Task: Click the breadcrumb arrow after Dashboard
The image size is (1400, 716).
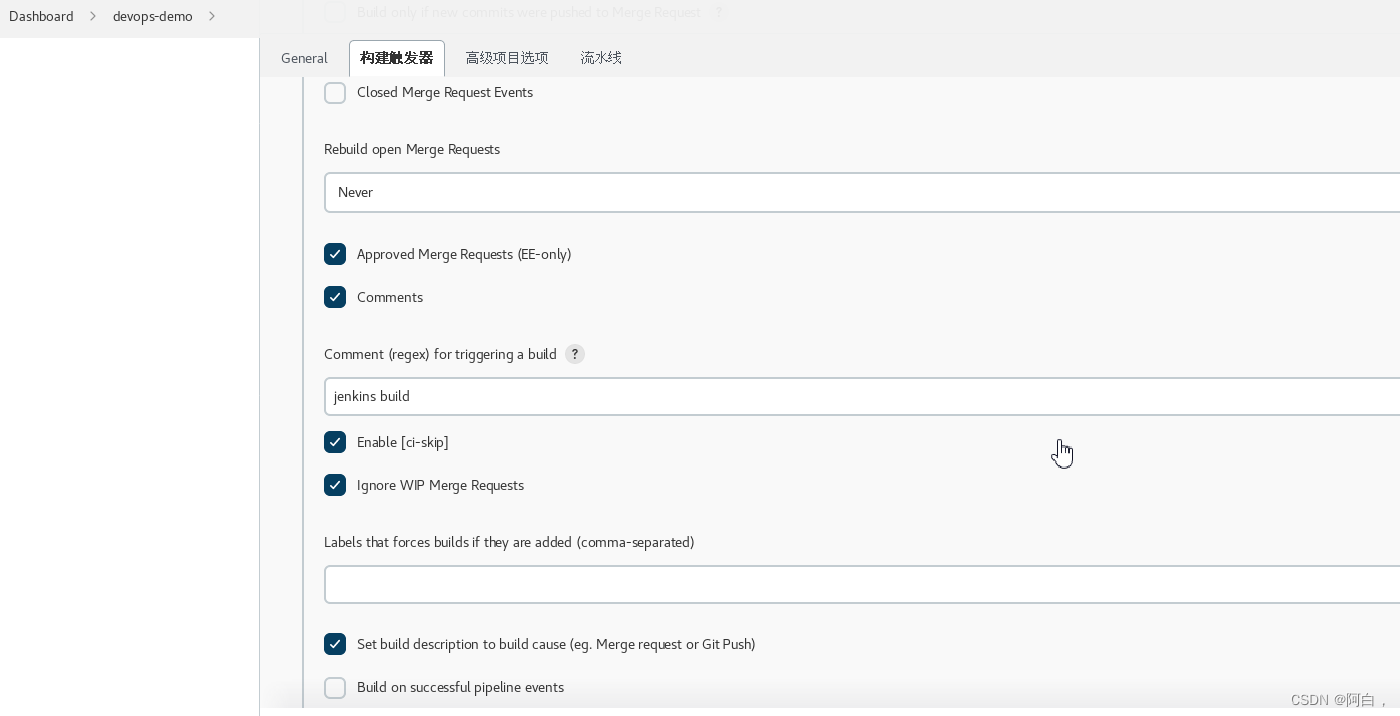Action: [x=93, y=16]
